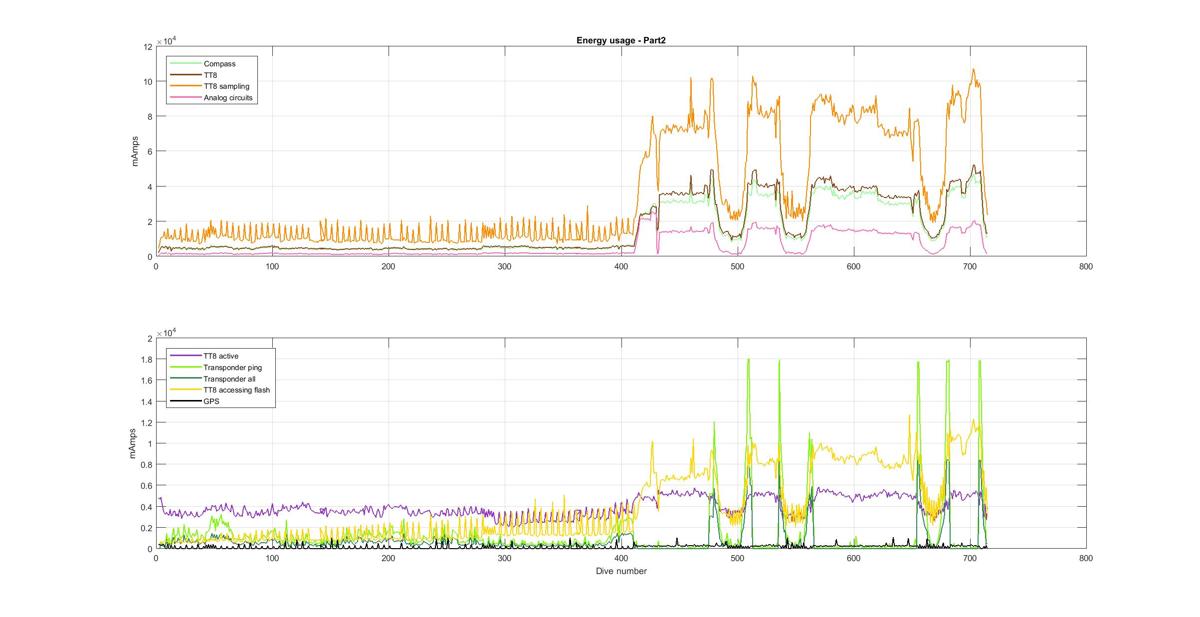This screenshot has width=1200, height=617.
Task: Click the light green line sample beside 'Transponder ping'
Action: pos(184,366)
